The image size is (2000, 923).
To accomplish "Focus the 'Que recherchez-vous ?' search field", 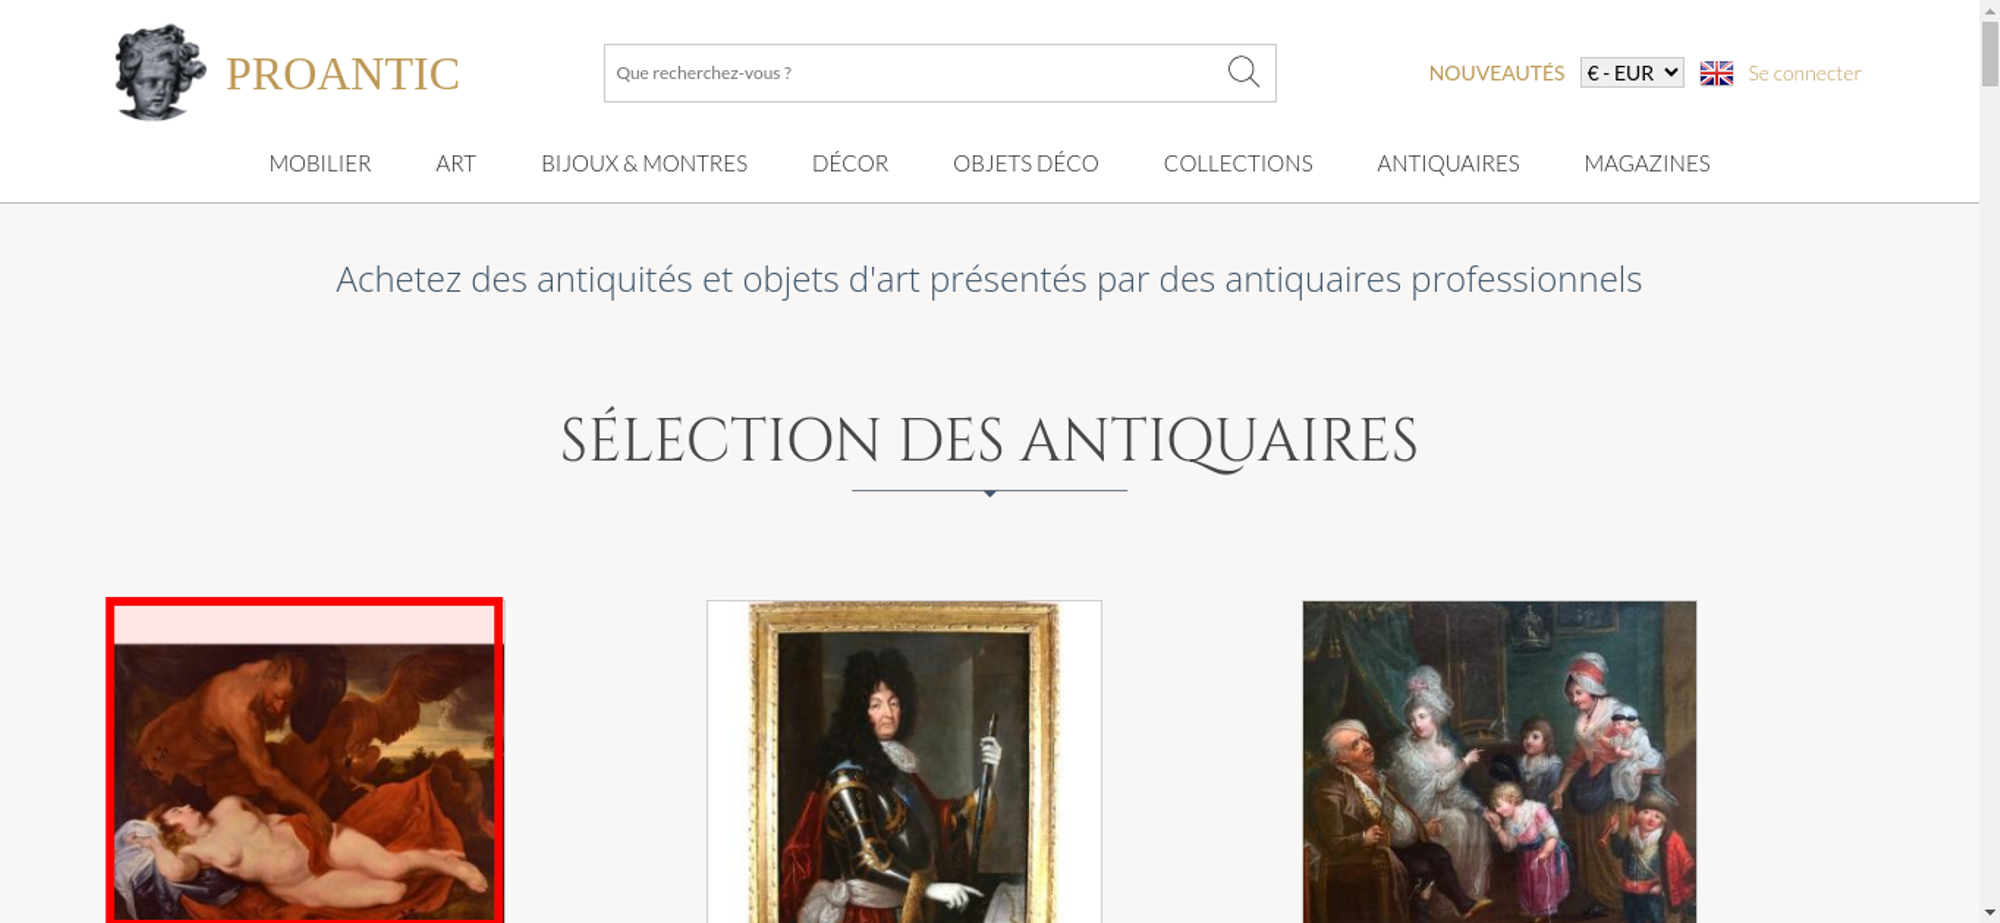I will 915,73.
